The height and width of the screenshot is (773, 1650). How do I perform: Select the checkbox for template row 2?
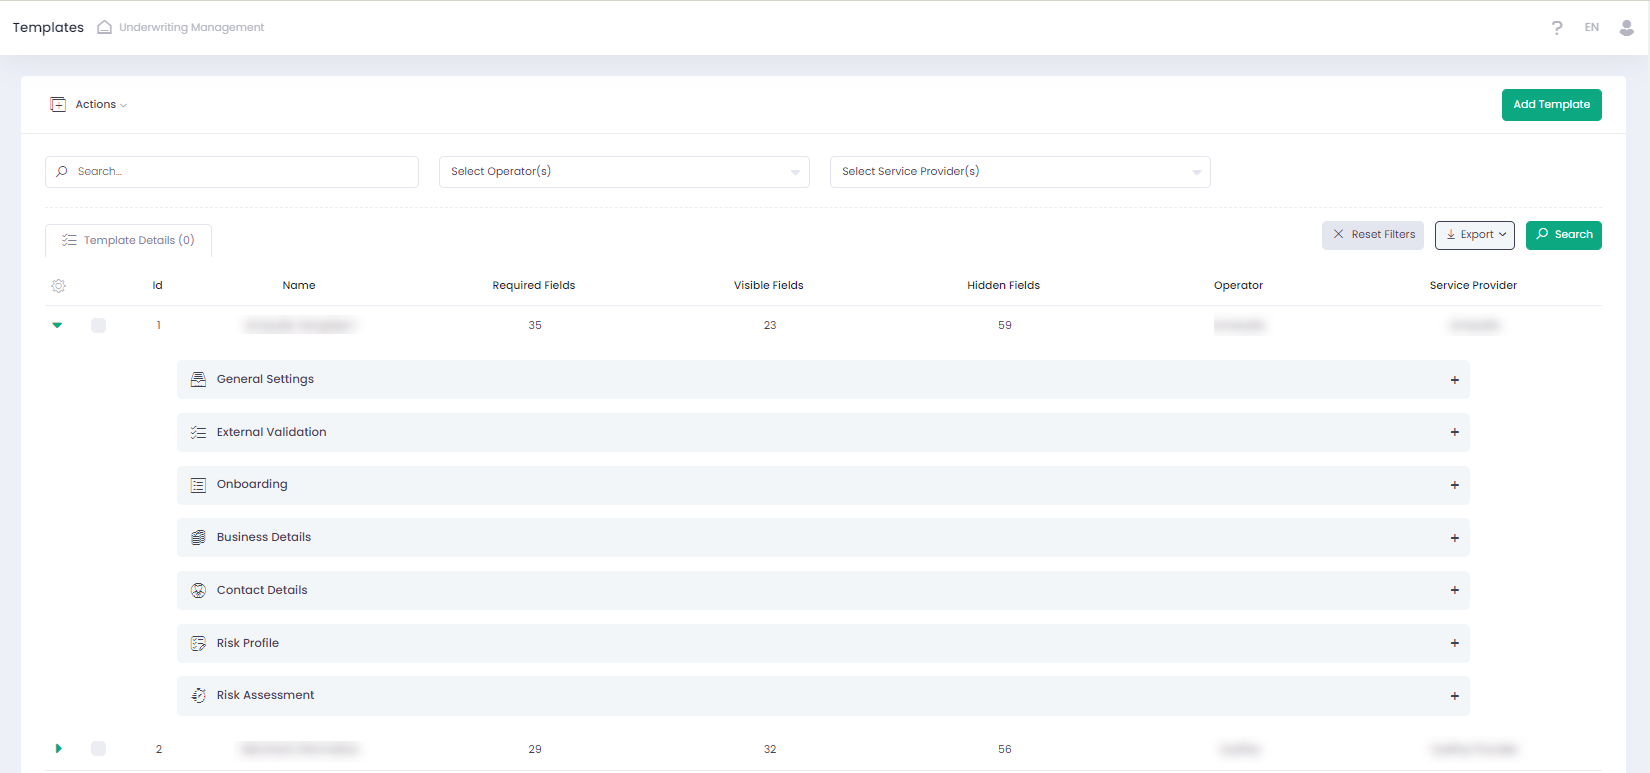click(98, 749)
